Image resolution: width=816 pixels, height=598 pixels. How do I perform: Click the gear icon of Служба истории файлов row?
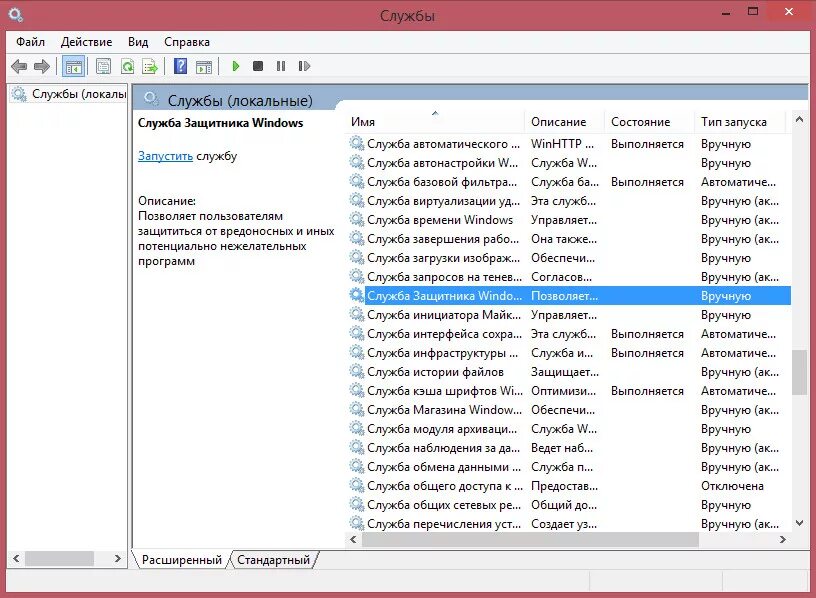tap(356, 371)
